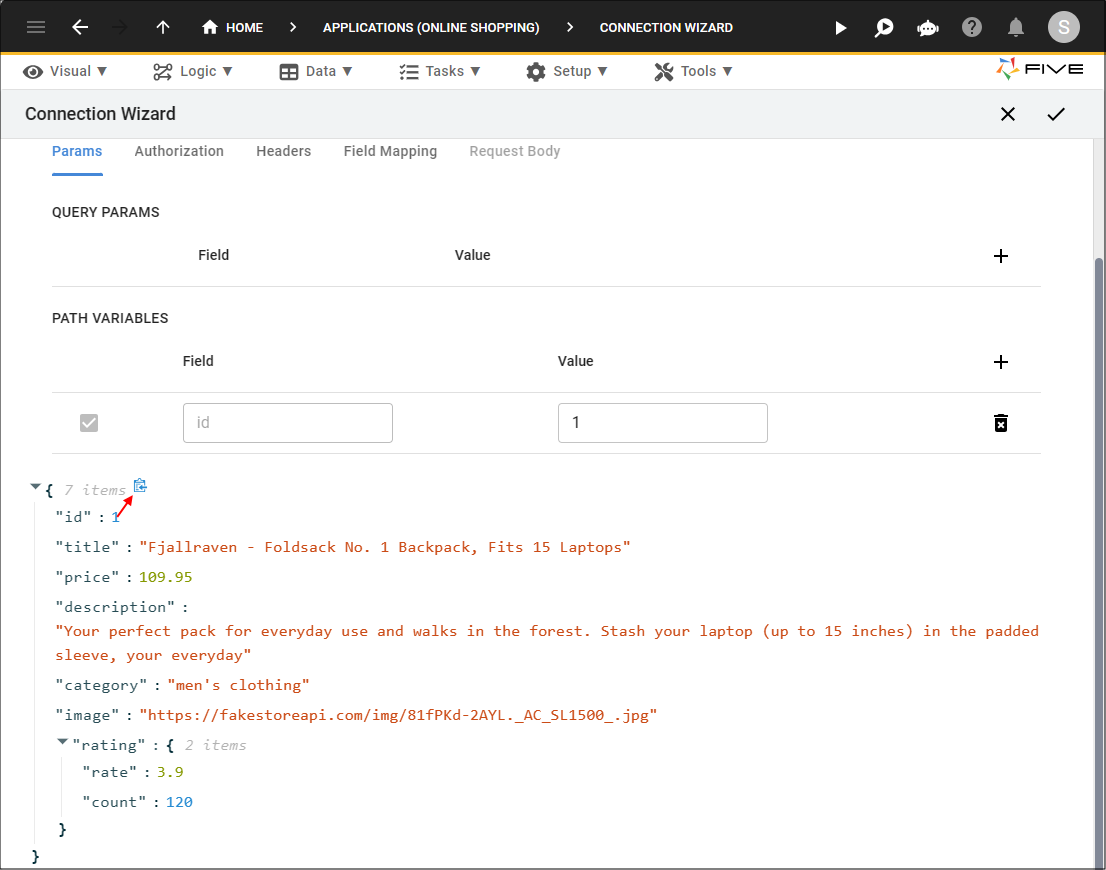Click the Request Body tab
Image resolution: width=1106 pixels, height=870 pixels.
[x=515, y=152]
